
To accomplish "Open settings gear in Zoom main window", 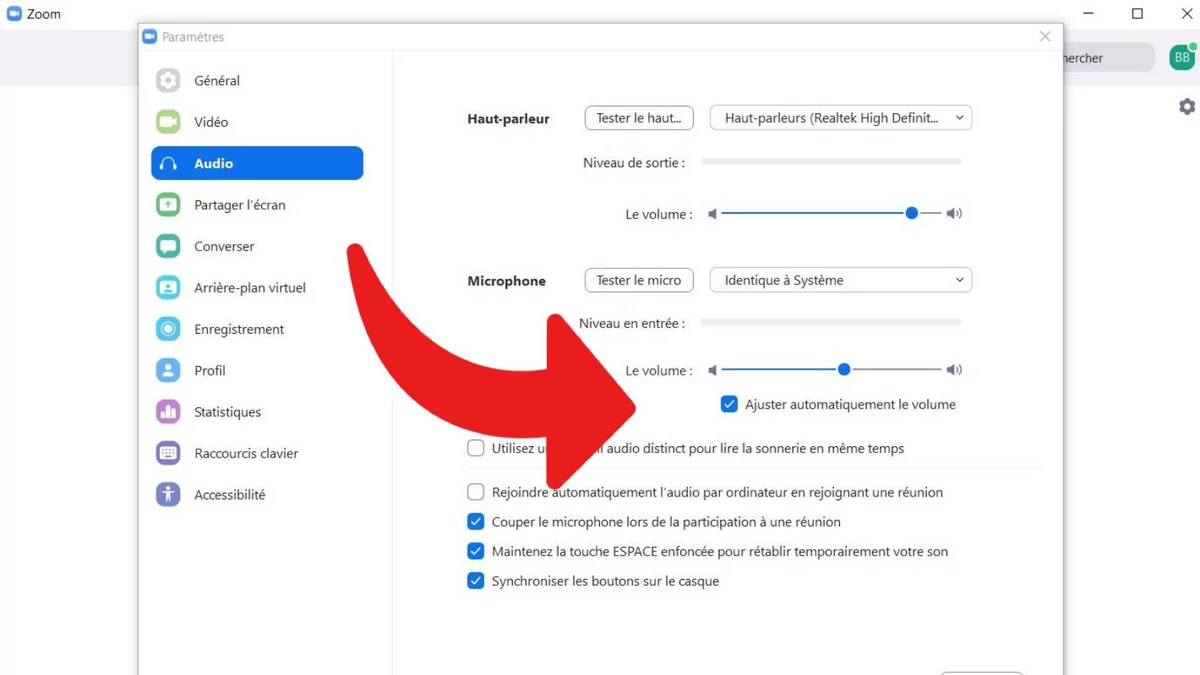I will [x=1187, y=106].
